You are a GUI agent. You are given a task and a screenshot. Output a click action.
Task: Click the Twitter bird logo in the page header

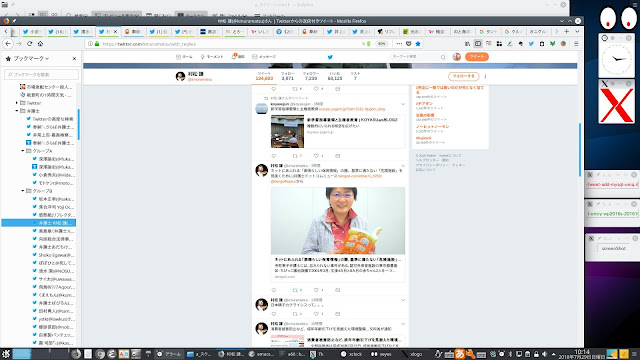(x=330, y=57)
